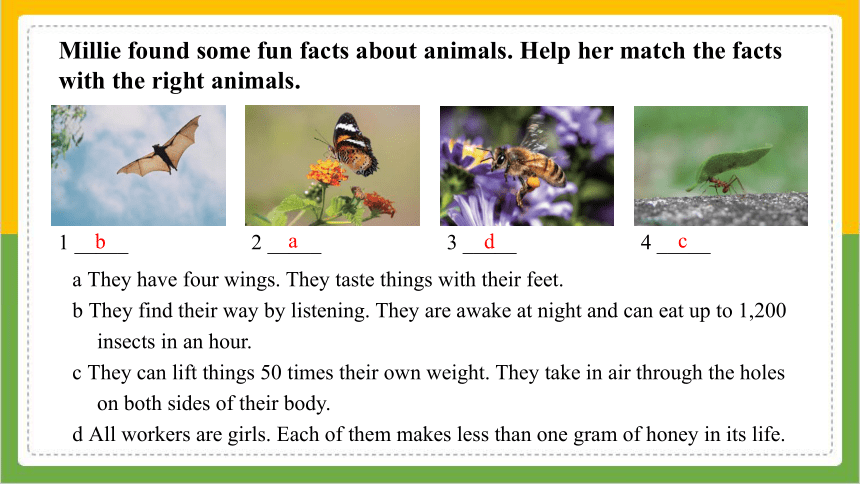The image size is (860, 484).
Task: Click fact d about workers being girls
Action: pos(428,434)
